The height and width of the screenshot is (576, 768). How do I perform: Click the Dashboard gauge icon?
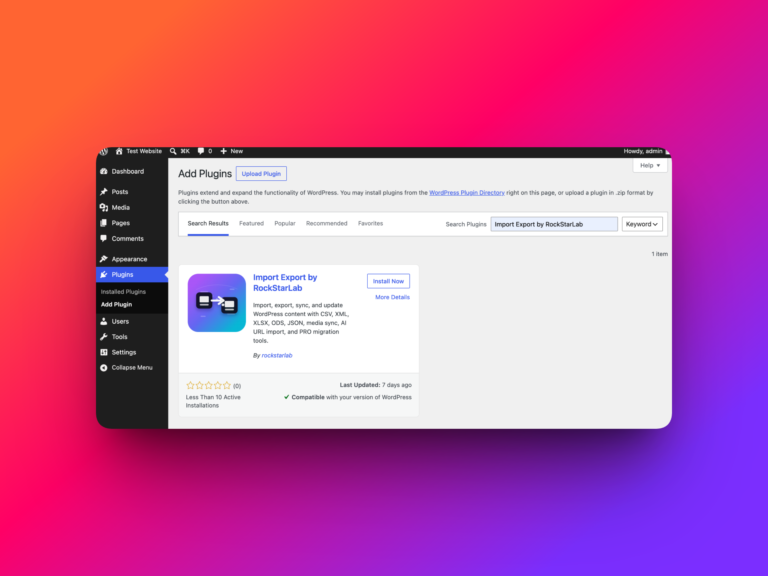point(104,171)
